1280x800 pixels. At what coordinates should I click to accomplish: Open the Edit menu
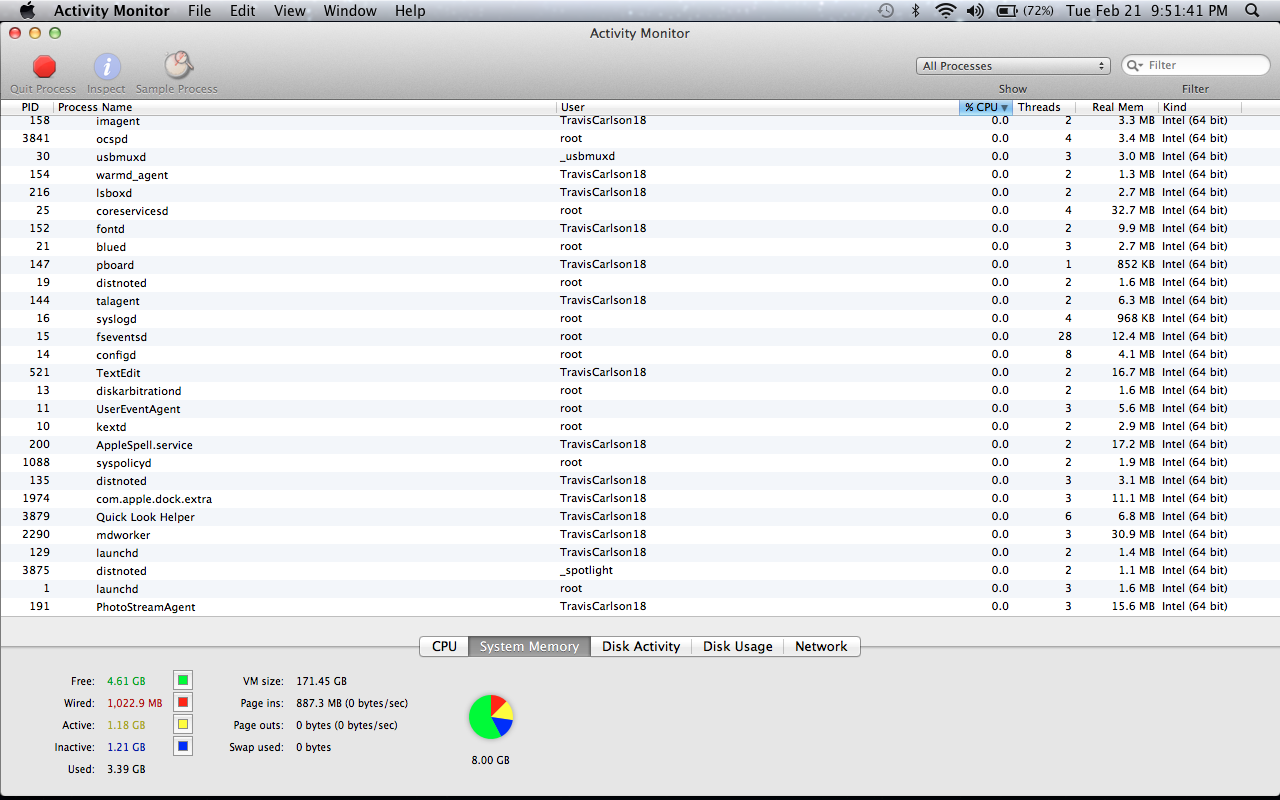pyautogui.click(x=243, y=11)
